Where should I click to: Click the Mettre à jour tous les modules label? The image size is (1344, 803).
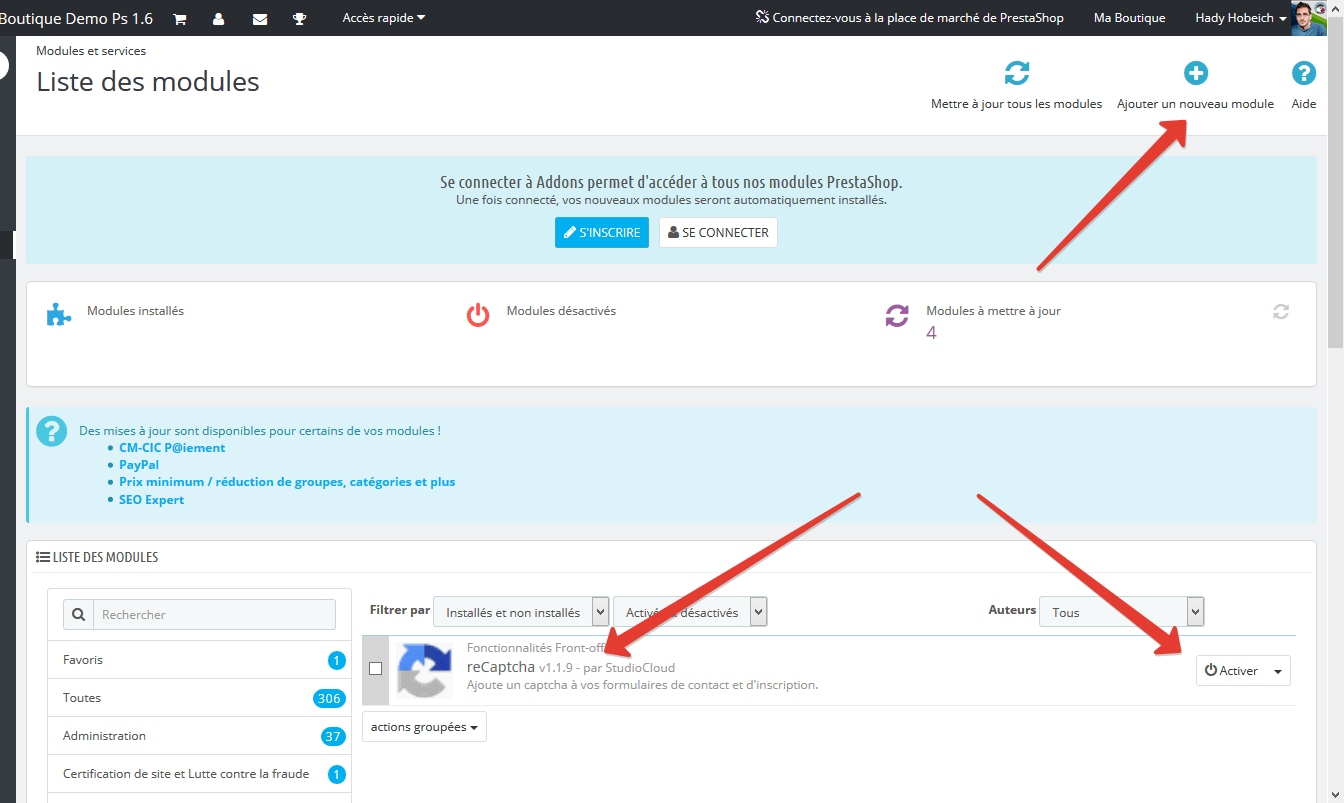[x=1016, y=104]
